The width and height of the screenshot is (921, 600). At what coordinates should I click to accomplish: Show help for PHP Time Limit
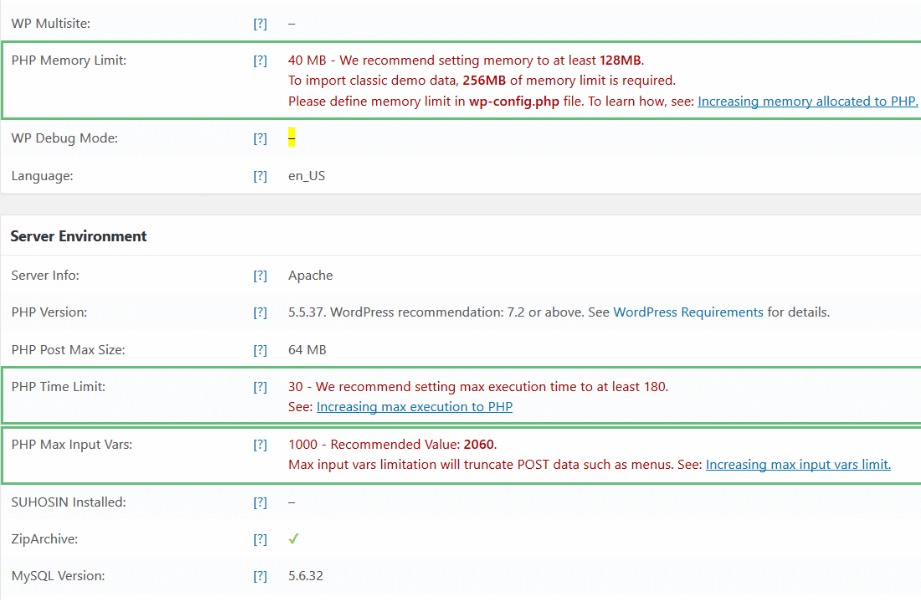(260, 387)
